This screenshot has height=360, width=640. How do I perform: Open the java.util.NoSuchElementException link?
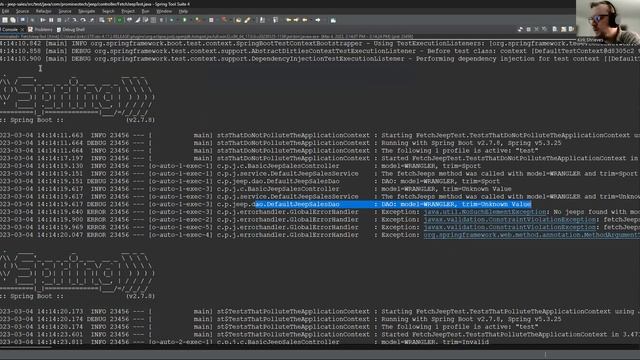click(484, 212)
